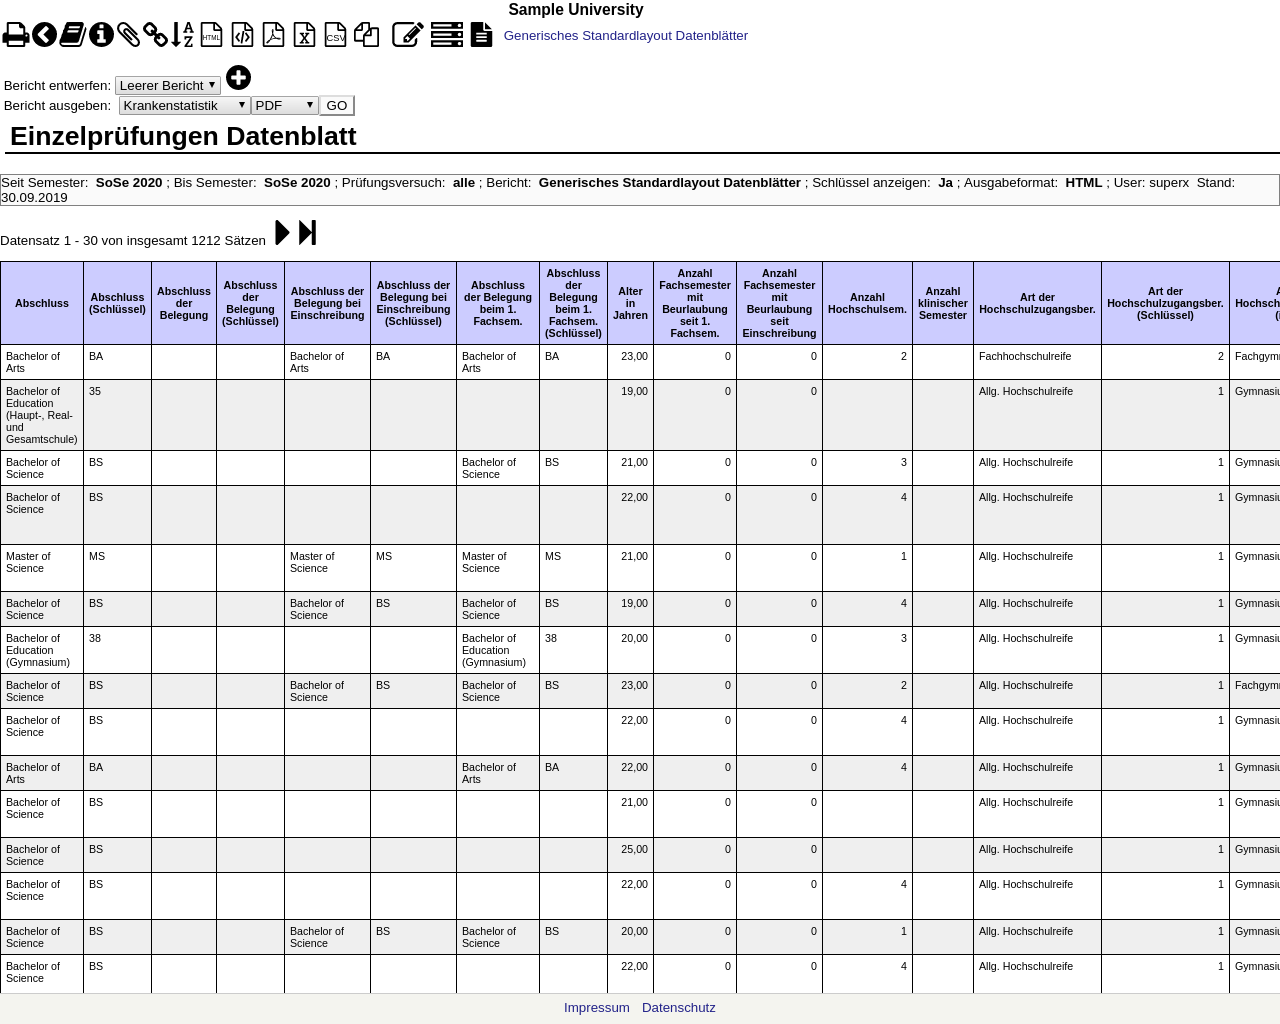Click the Abschluss column header
The height and width of the screenshot is (1024, 1280).
[x=42, y=303]
